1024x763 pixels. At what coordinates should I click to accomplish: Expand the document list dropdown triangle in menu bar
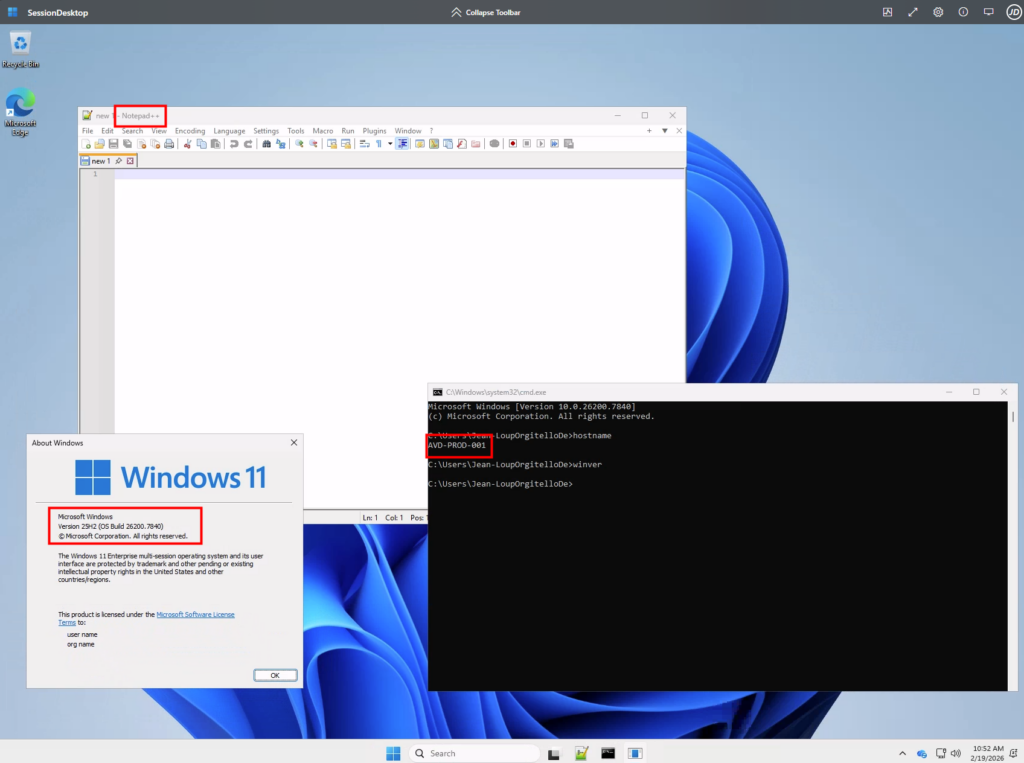pos(664,131)
